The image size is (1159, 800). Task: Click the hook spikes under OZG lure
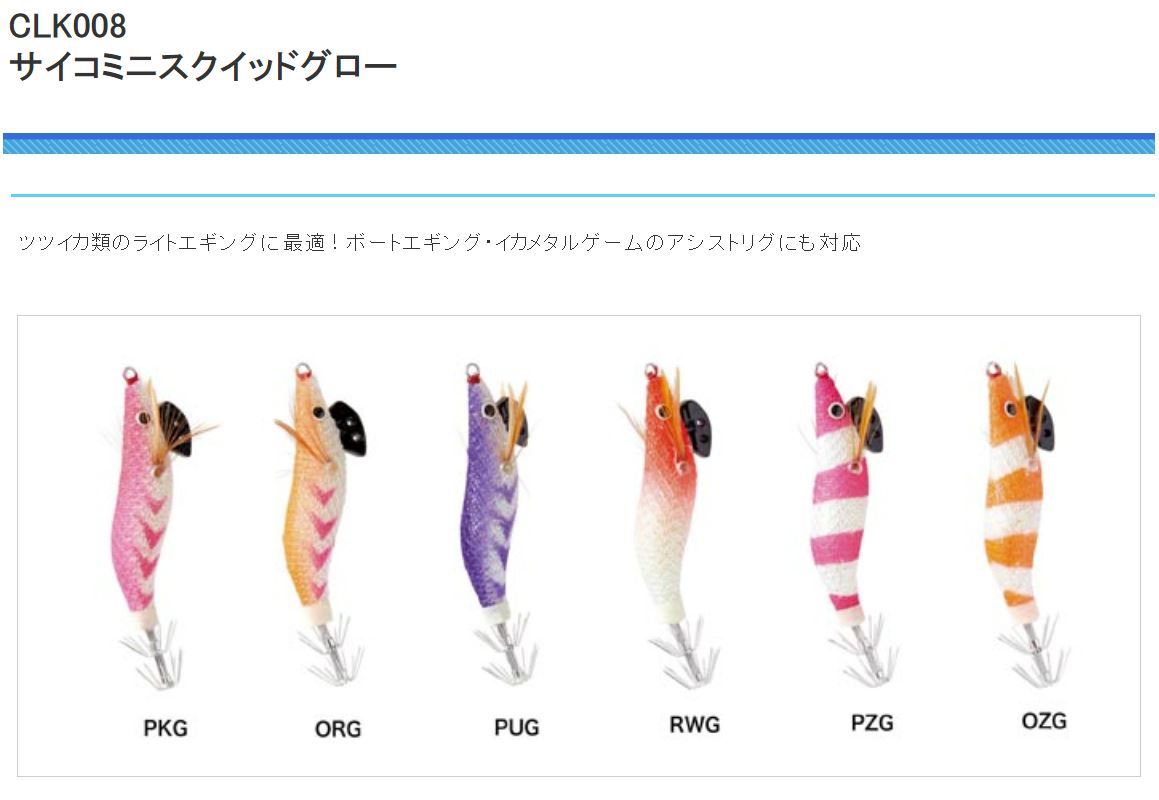pos(1035,652)
